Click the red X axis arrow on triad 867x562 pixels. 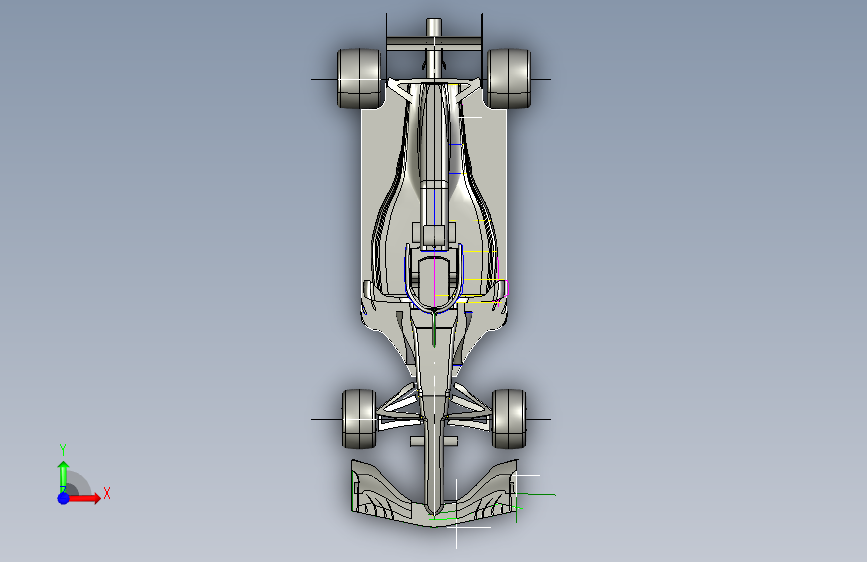tap(84, 498)
